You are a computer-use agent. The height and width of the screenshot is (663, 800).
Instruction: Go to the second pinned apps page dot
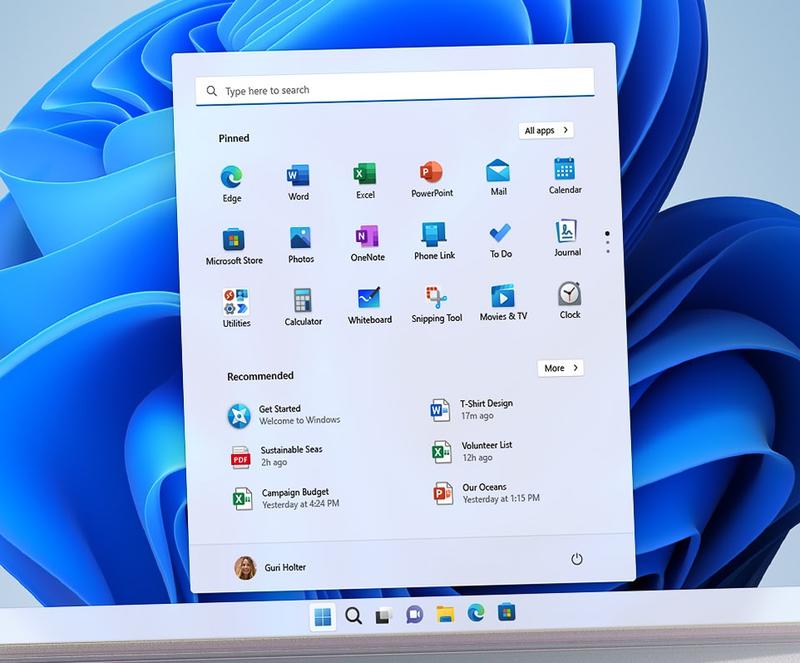[607, 243]
